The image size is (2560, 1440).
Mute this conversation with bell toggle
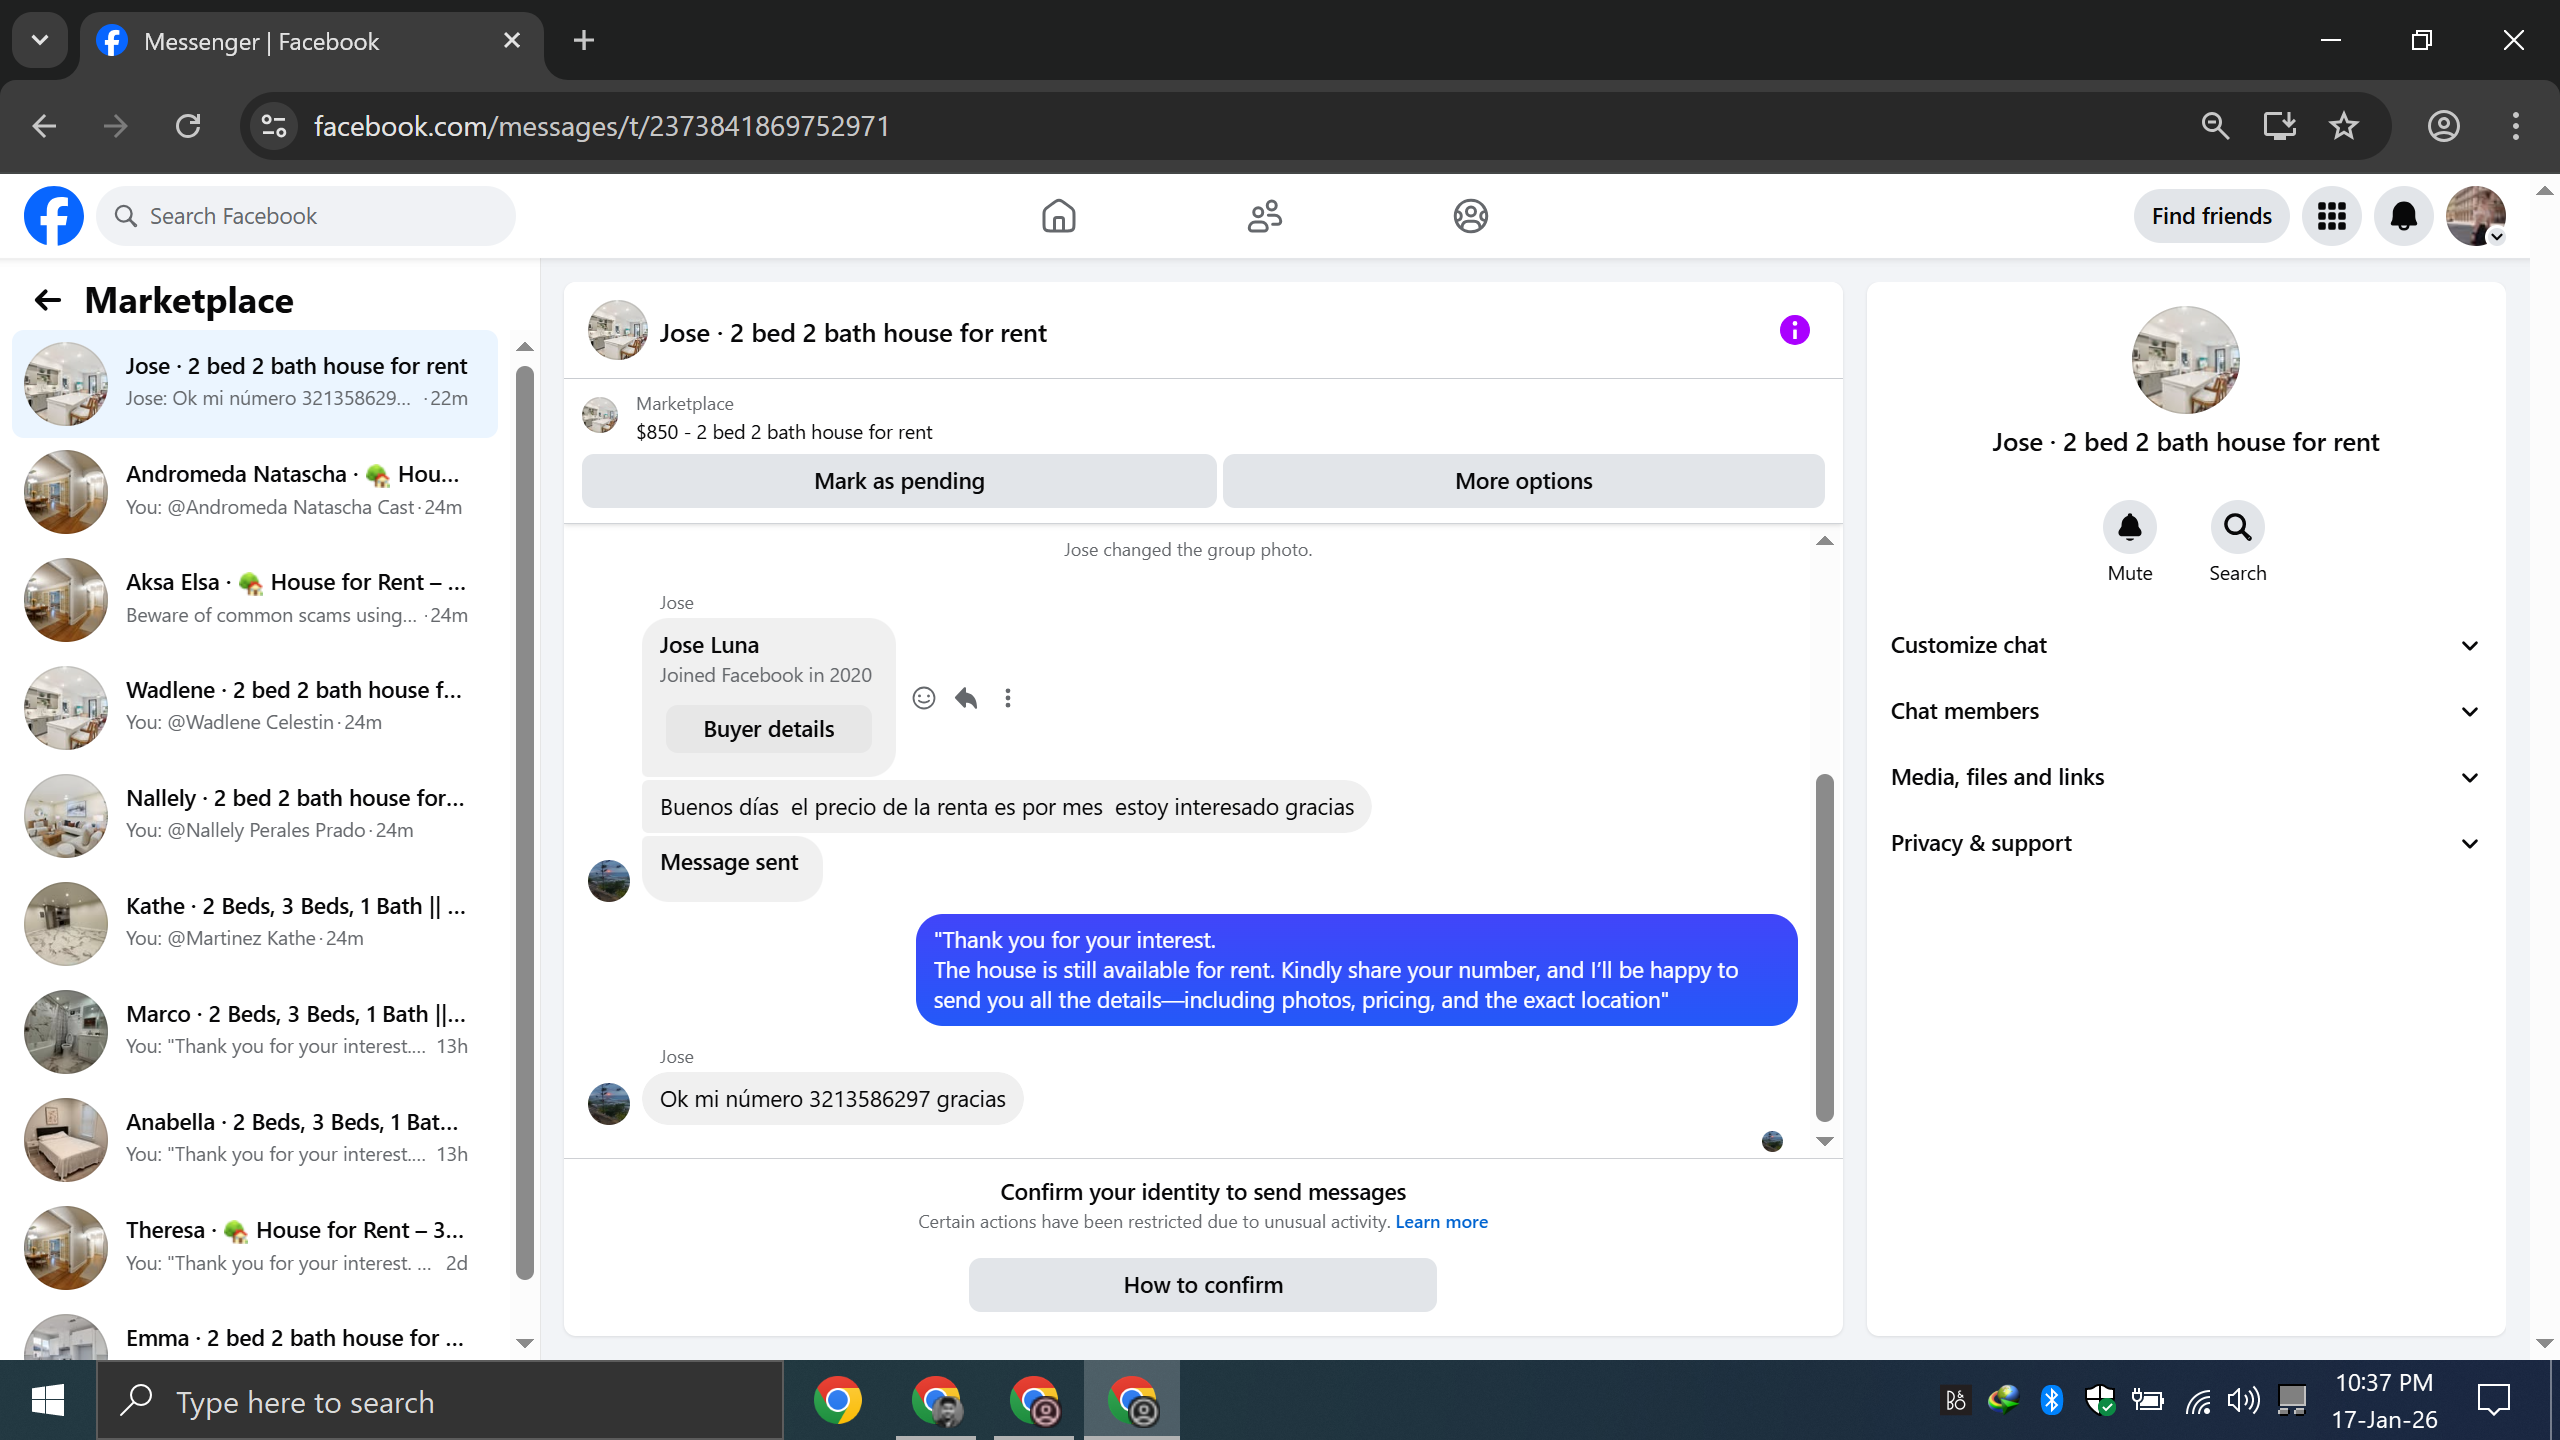pyautogui.click(x=2129, y=527)
